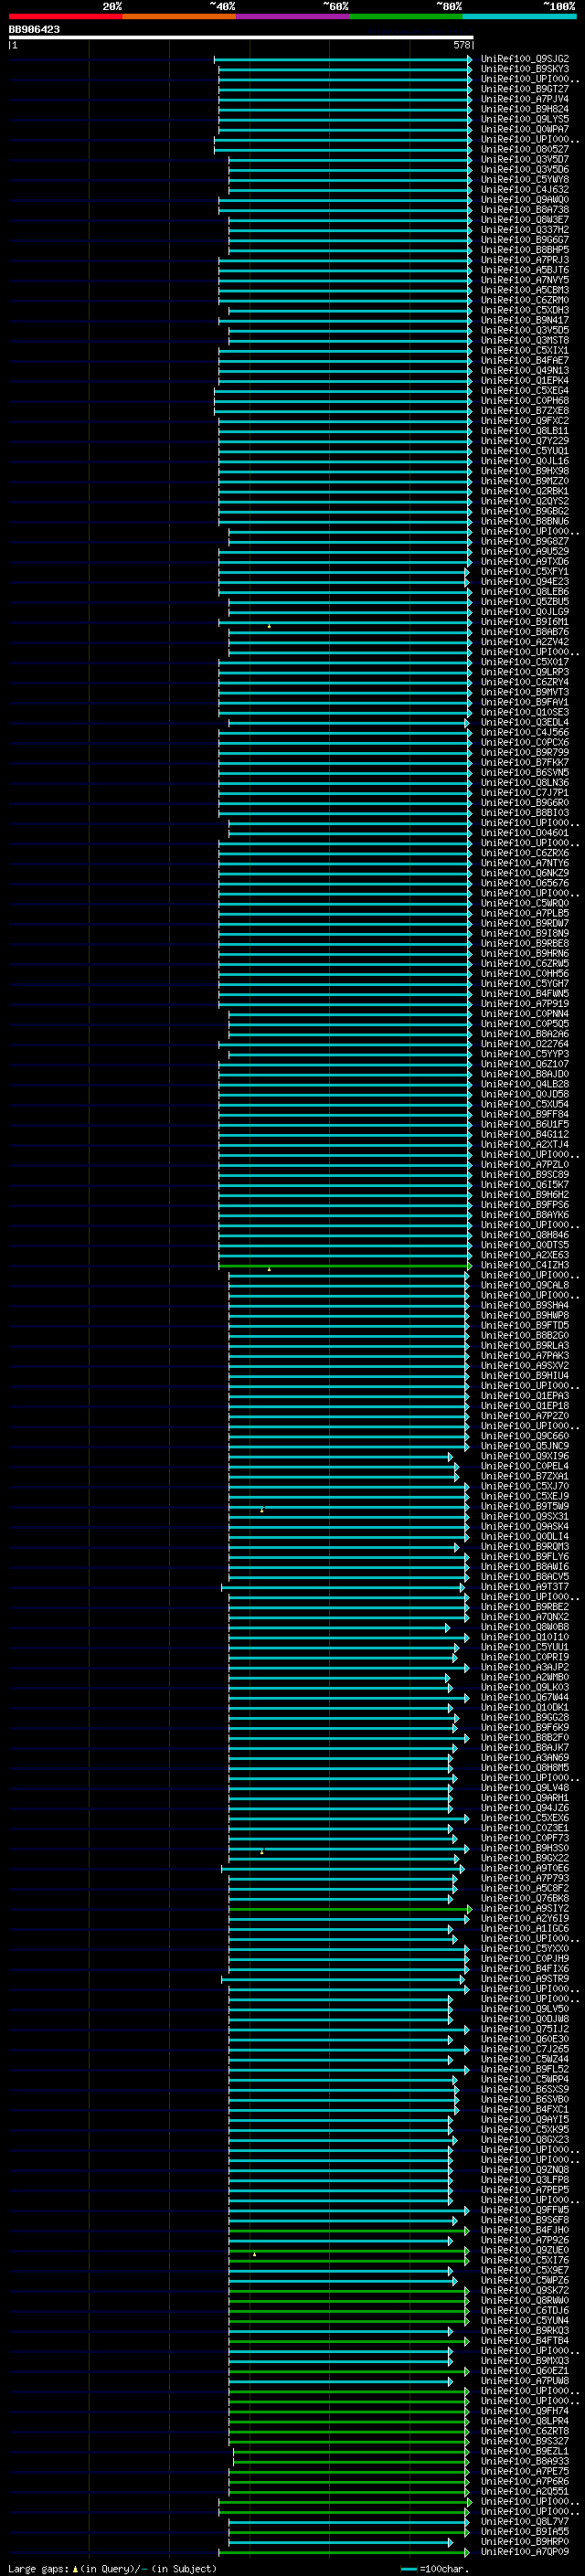
Task: Select the UniRef100_B9I6M1 label
Action: coord(525,622)
